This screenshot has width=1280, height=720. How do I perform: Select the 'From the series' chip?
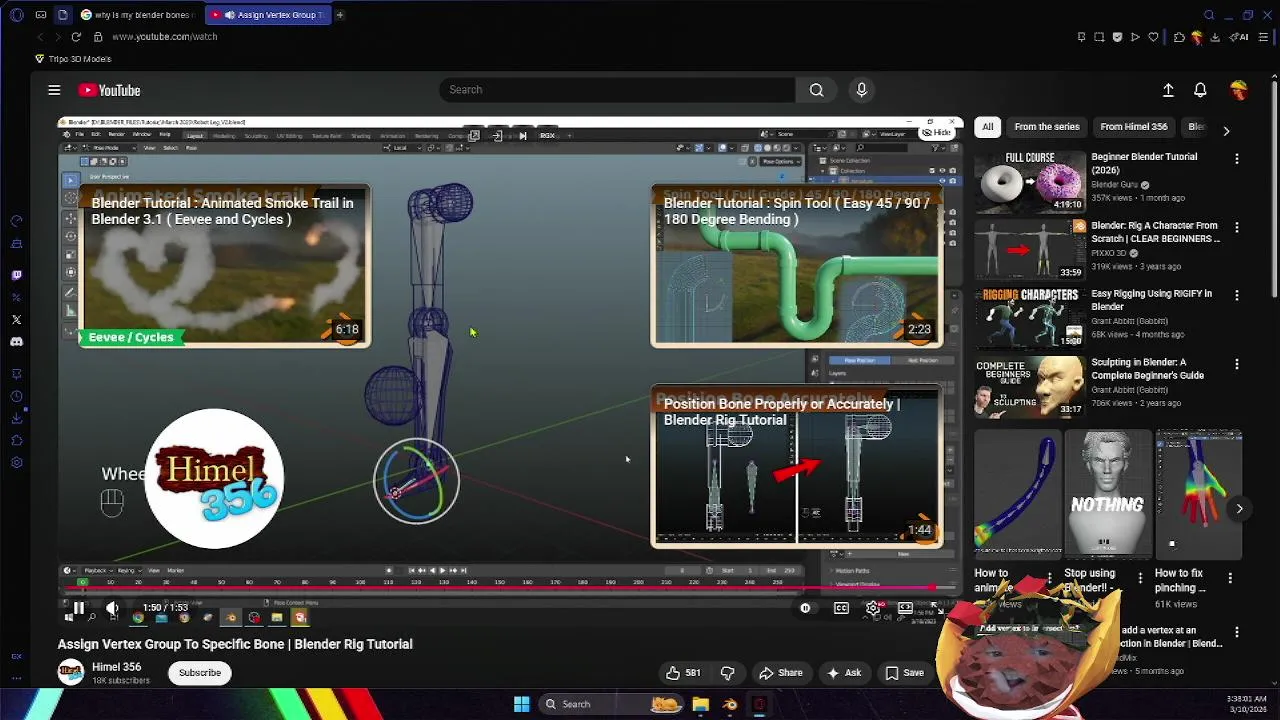coord(1046,127)
